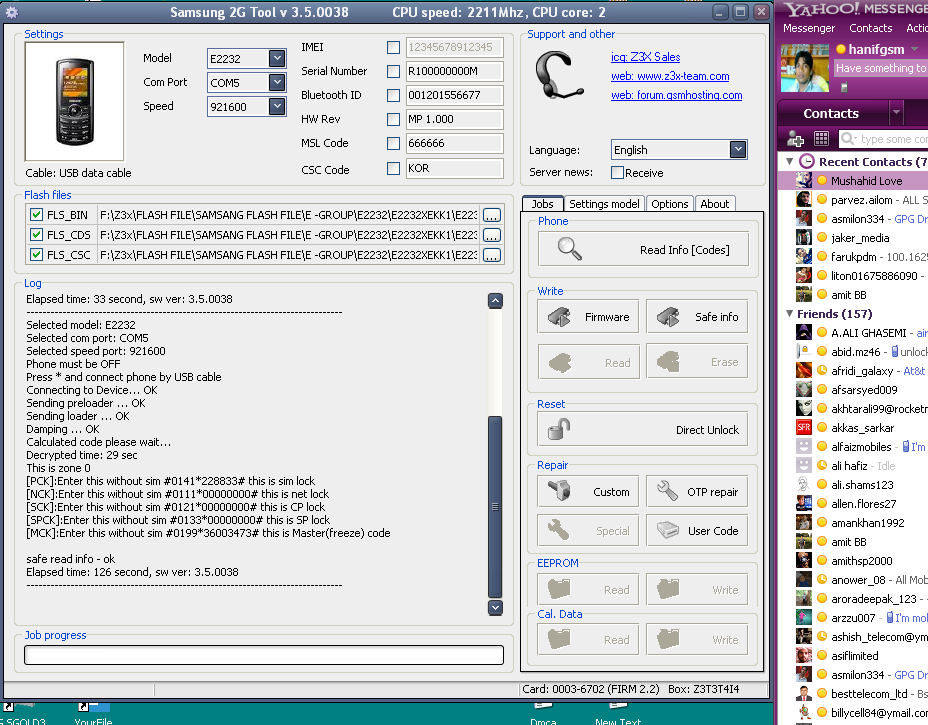
Task: Switch to the Settings model tab
Action: [604, 204]
